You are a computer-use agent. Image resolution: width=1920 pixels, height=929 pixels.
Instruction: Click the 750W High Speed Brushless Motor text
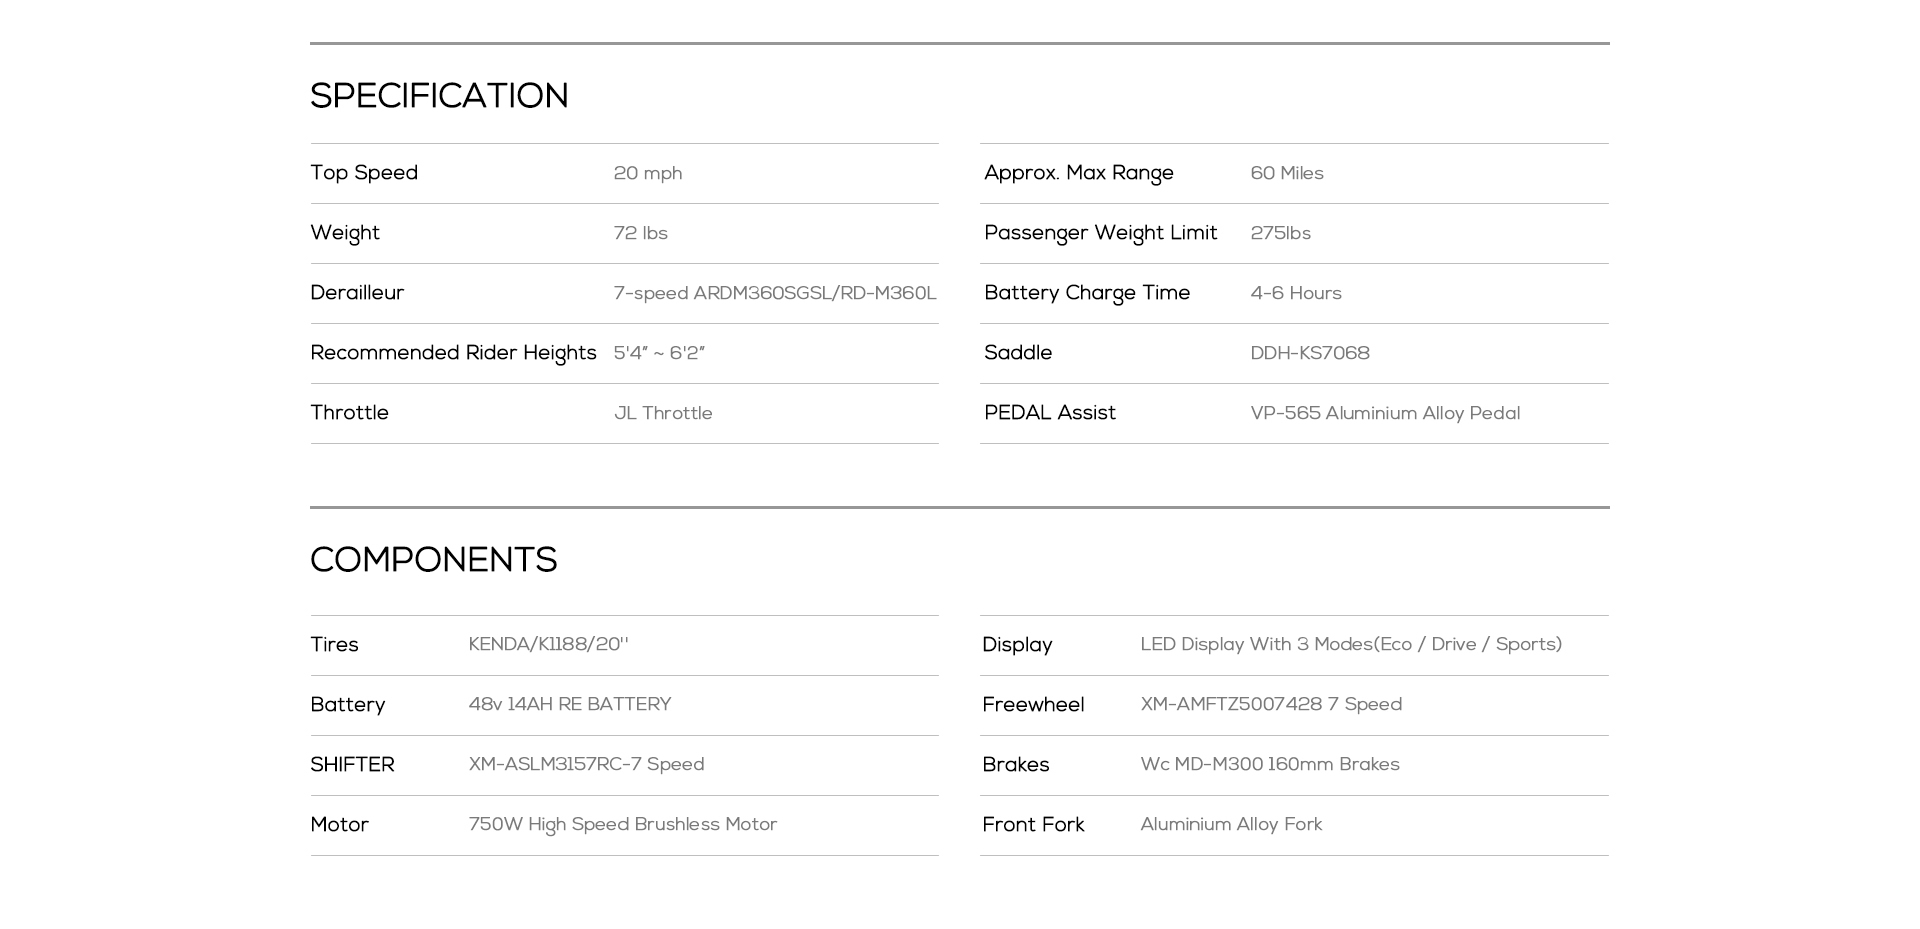(x=623, y=825)
